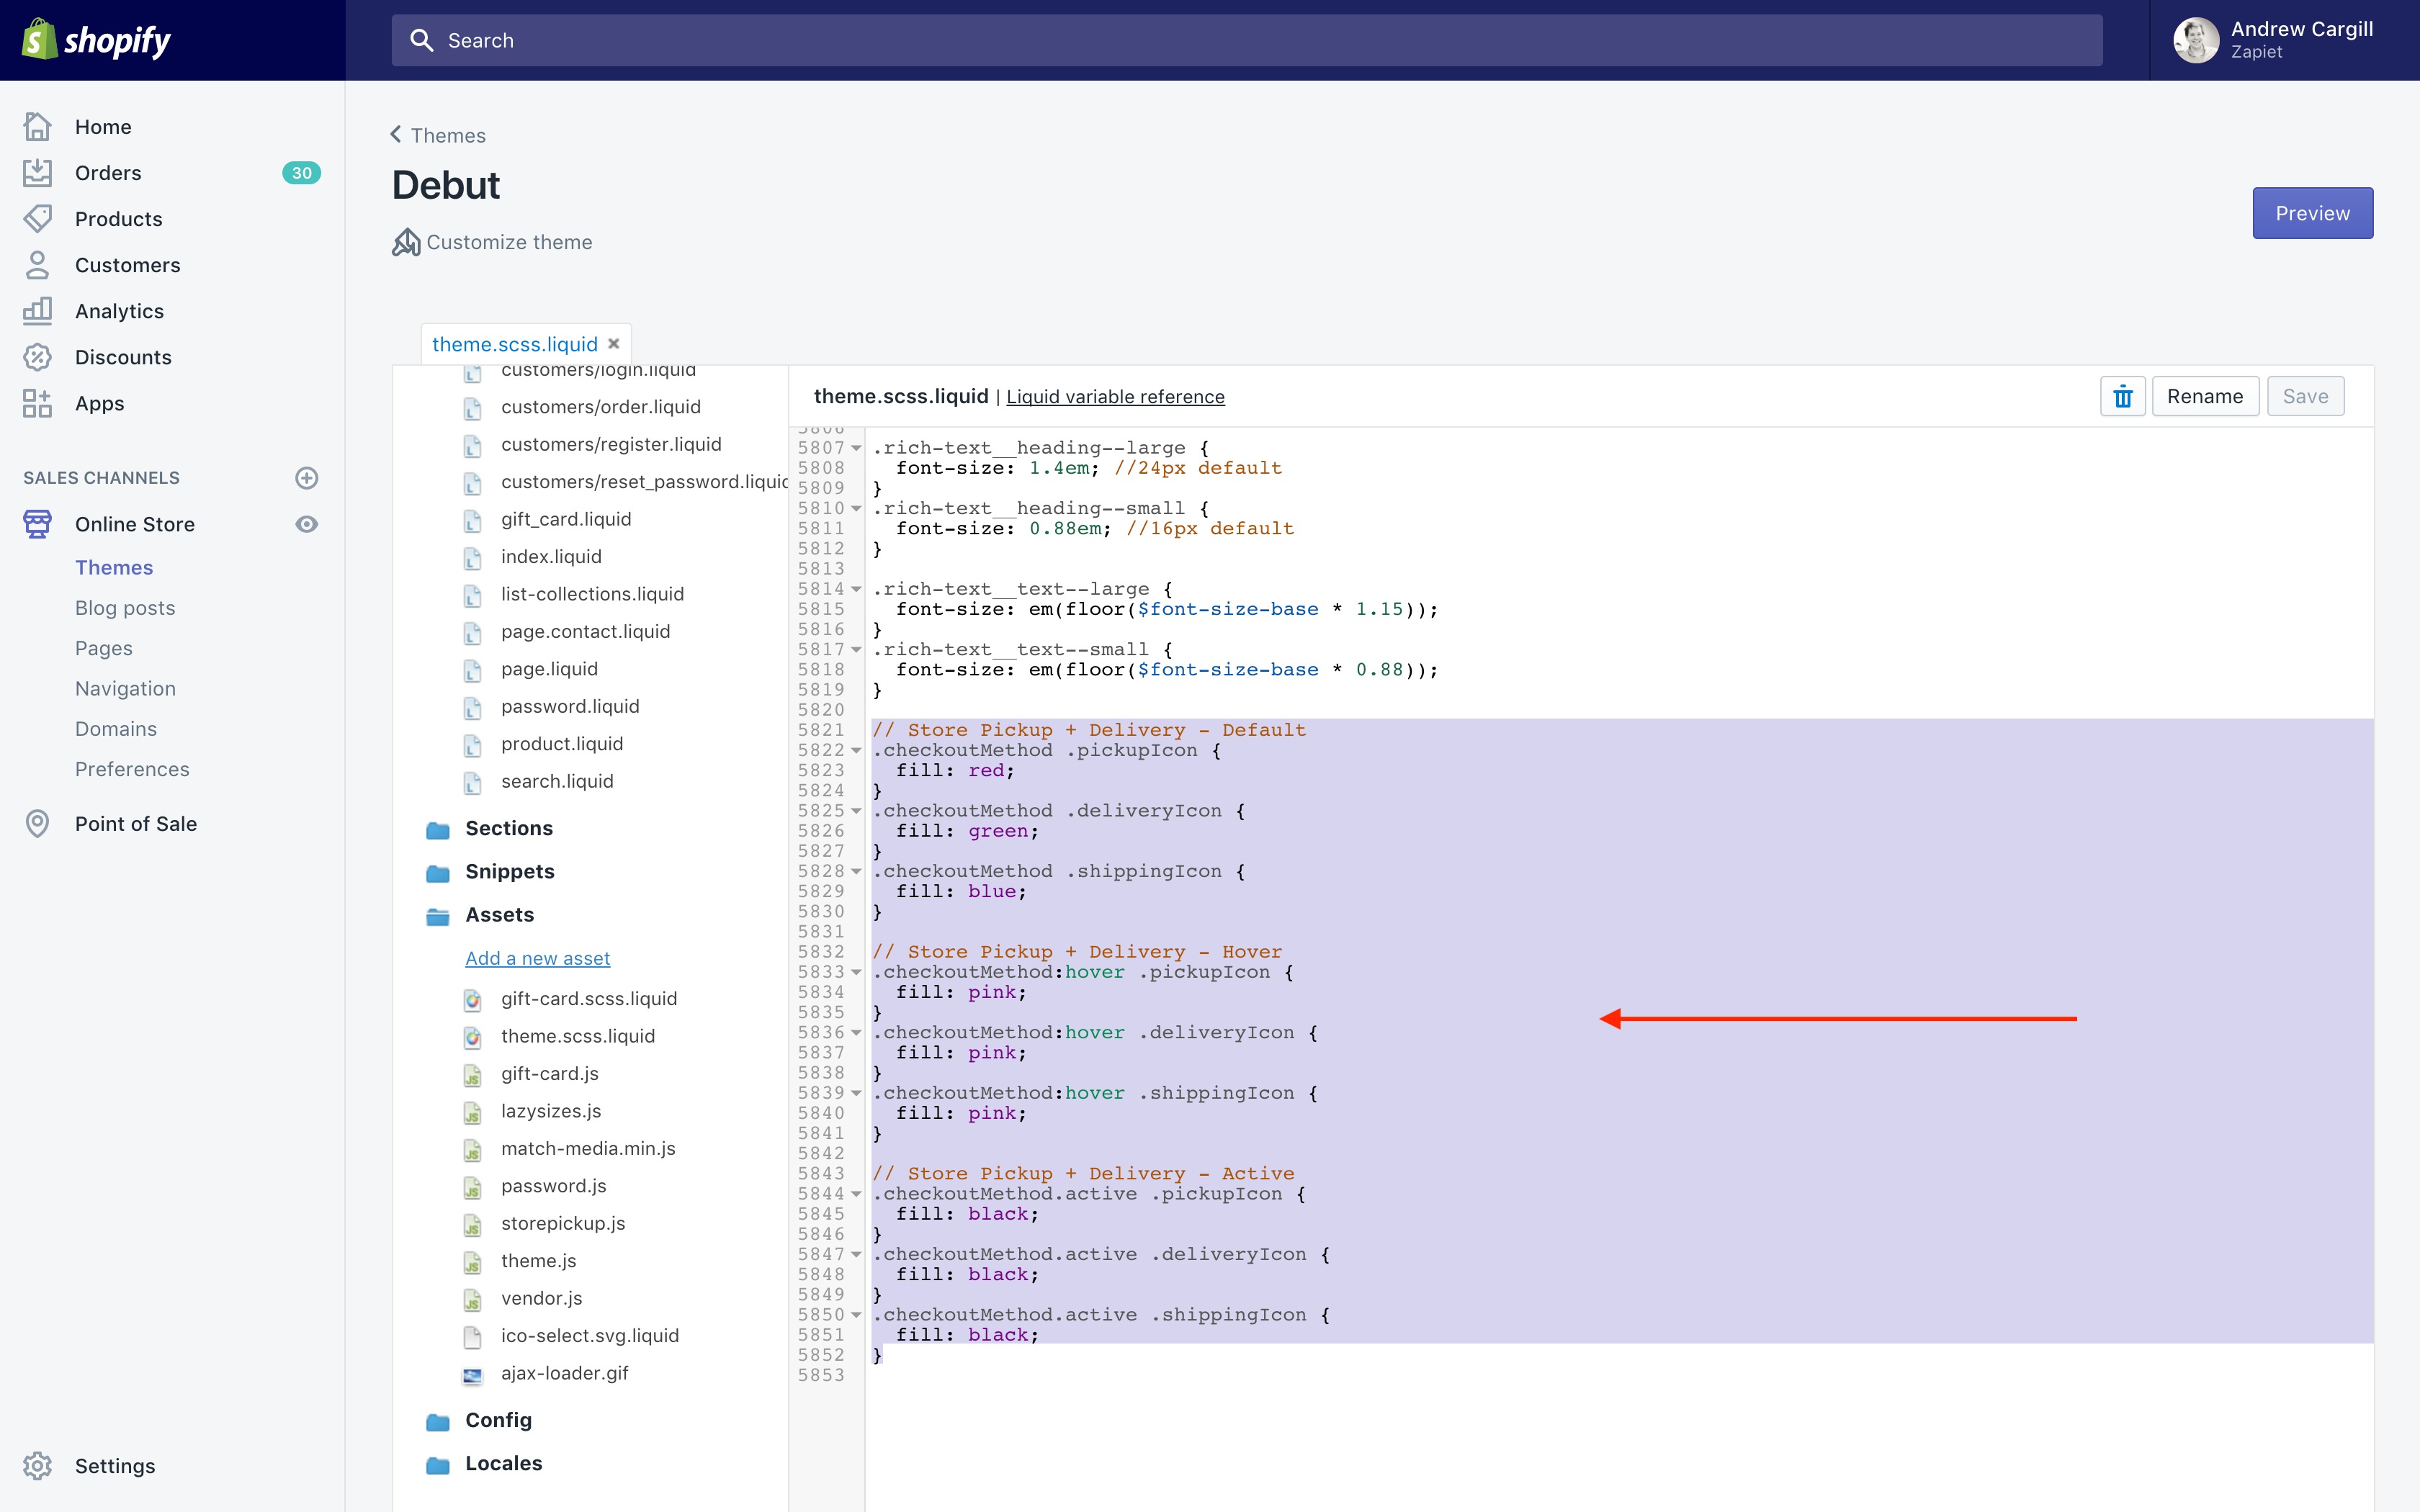2420x1512 pixels.
Task: Add a sales channel with plus icon
Action: [x=307, y=478]
